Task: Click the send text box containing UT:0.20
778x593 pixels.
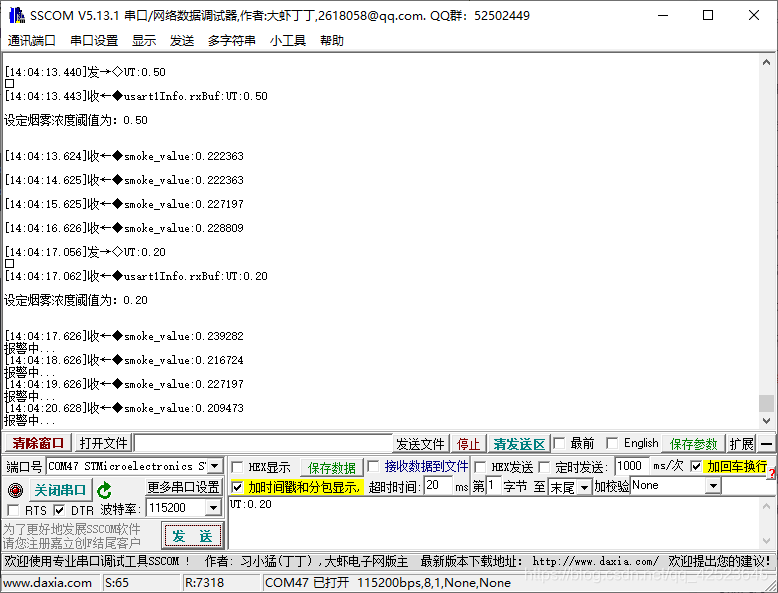Action: point(494,523)
